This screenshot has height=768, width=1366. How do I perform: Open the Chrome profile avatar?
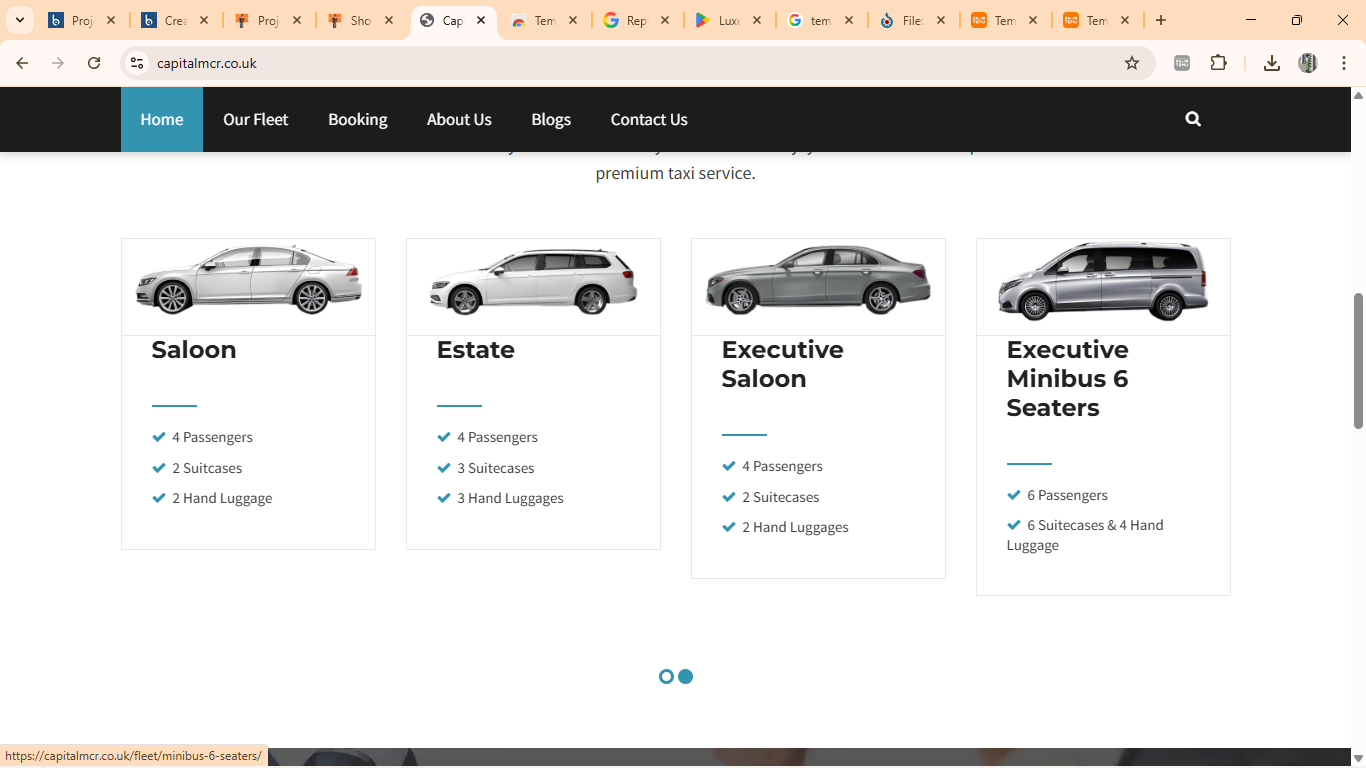click(x=1307, y=63)
